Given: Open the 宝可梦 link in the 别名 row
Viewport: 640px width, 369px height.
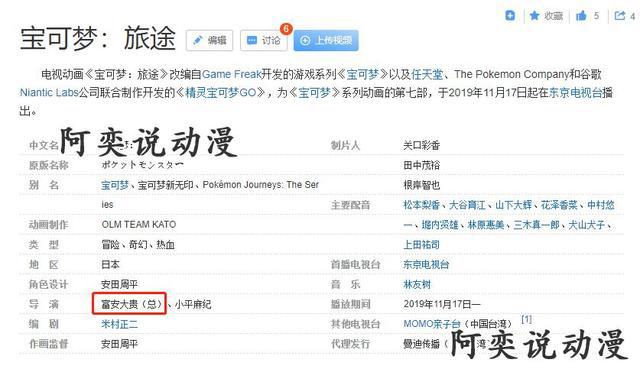Looking at the screenshot, I should (x=115, y=185).
